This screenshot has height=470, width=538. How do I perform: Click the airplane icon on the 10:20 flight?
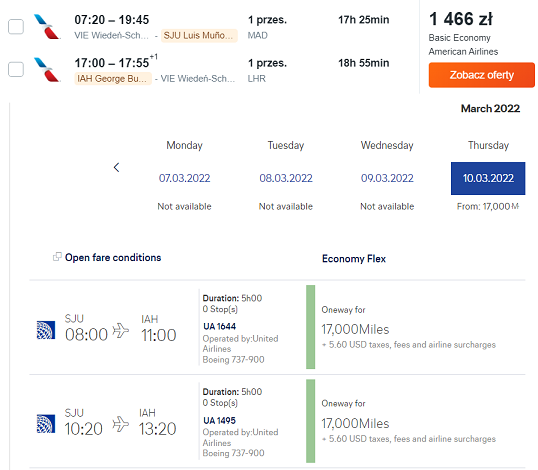pos(120,424)
